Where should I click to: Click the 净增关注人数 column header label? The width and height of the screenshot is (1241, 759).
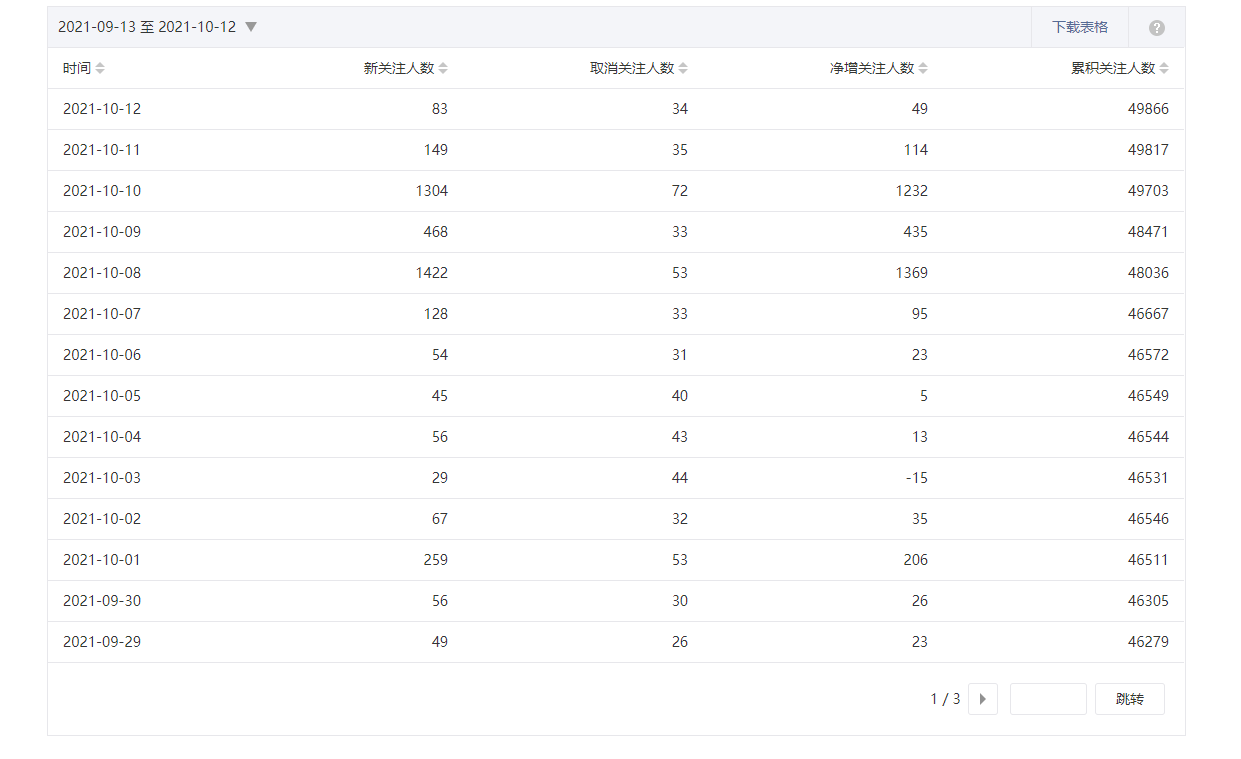pyautogui.click(x=872, y=68)
